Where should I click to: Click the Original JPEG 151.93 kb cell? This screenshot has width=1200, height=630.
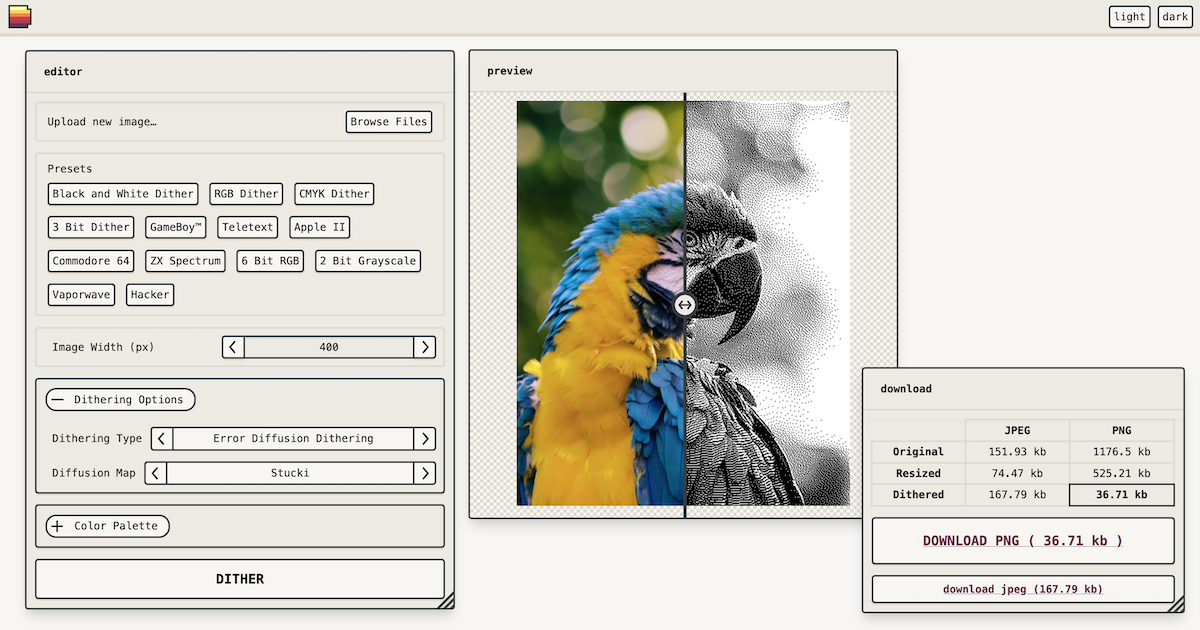(1017, 452)
